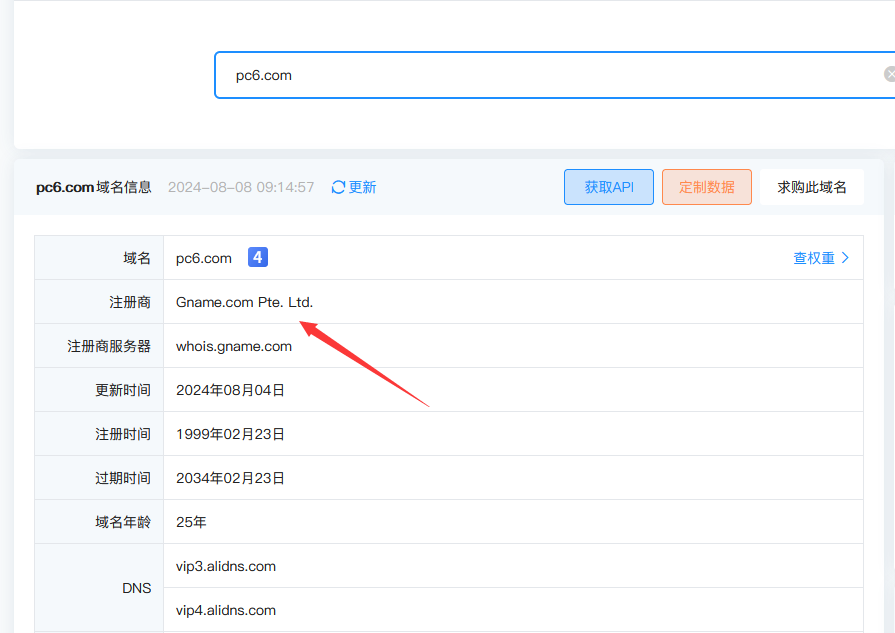Open the 查权重 link

coord(814,258)
